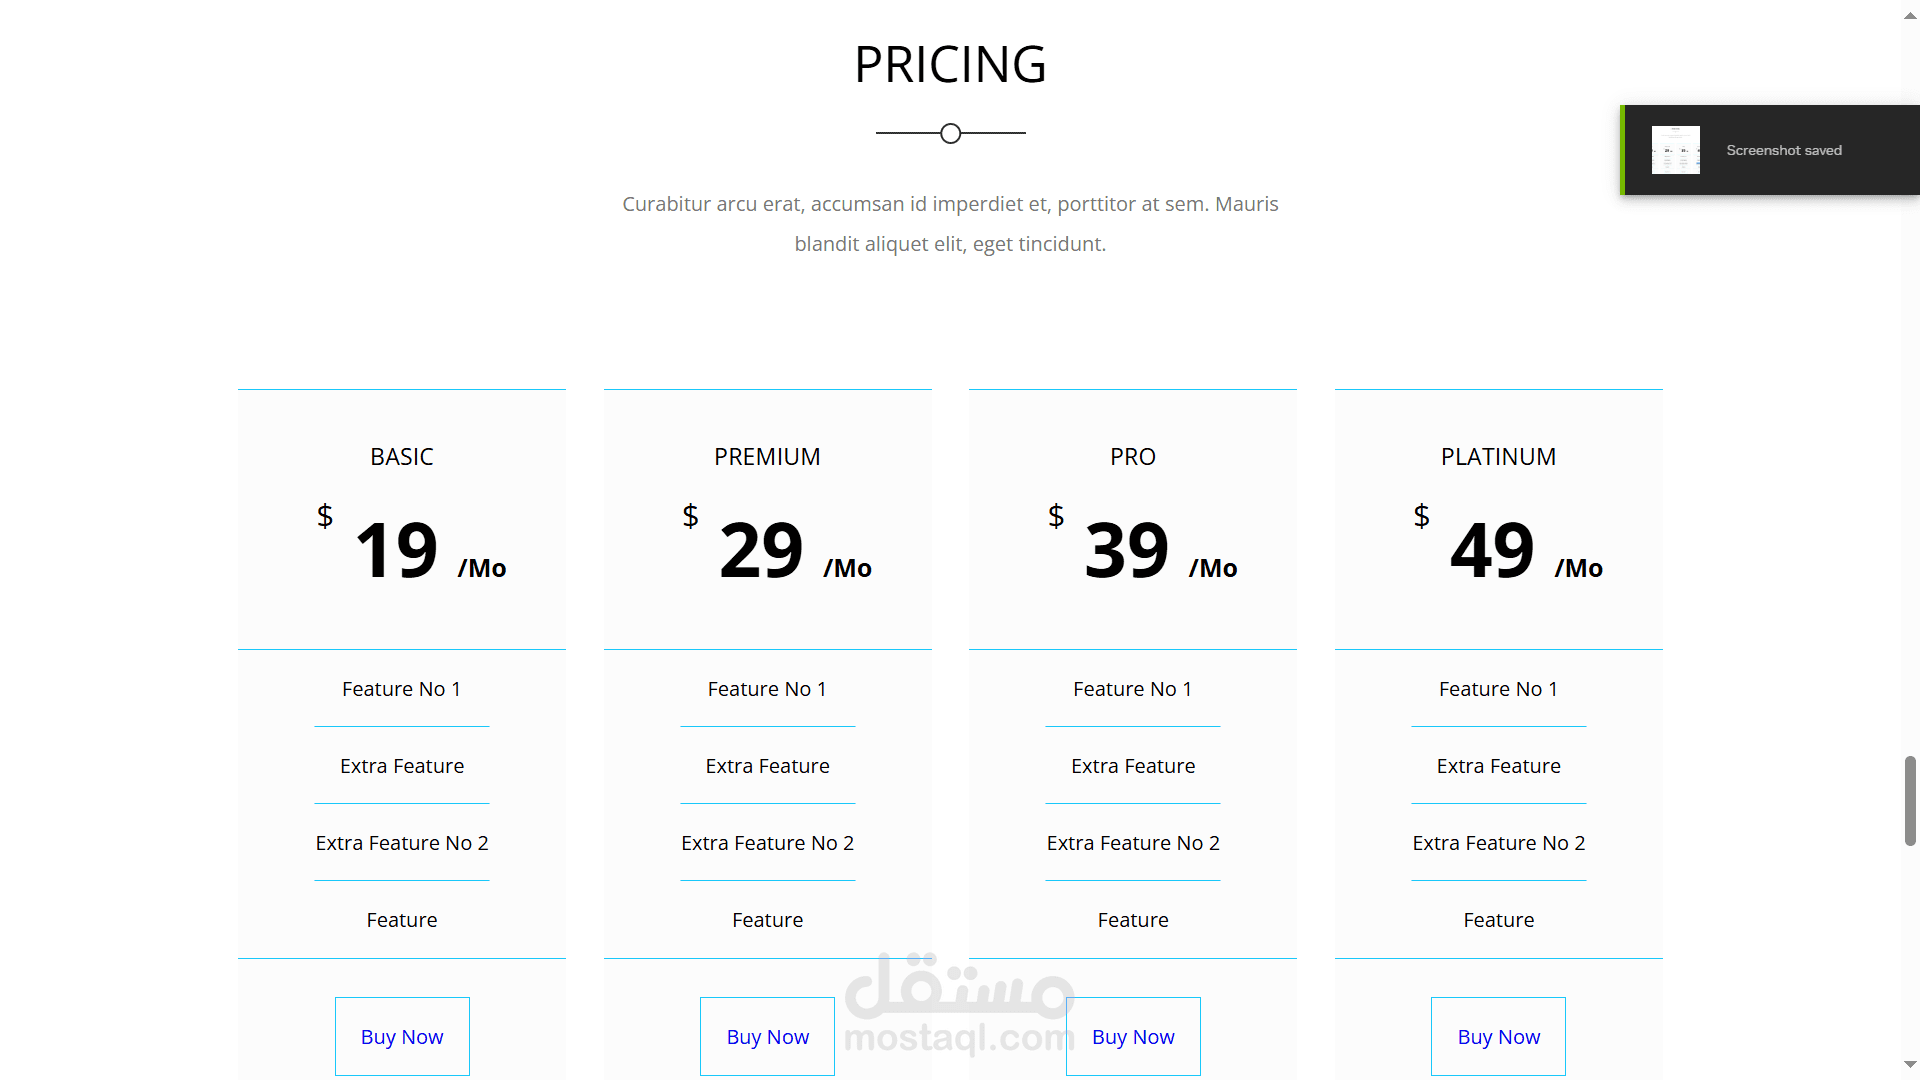Click Extra Feature in the Platinum card

[x=1498, y=766]
